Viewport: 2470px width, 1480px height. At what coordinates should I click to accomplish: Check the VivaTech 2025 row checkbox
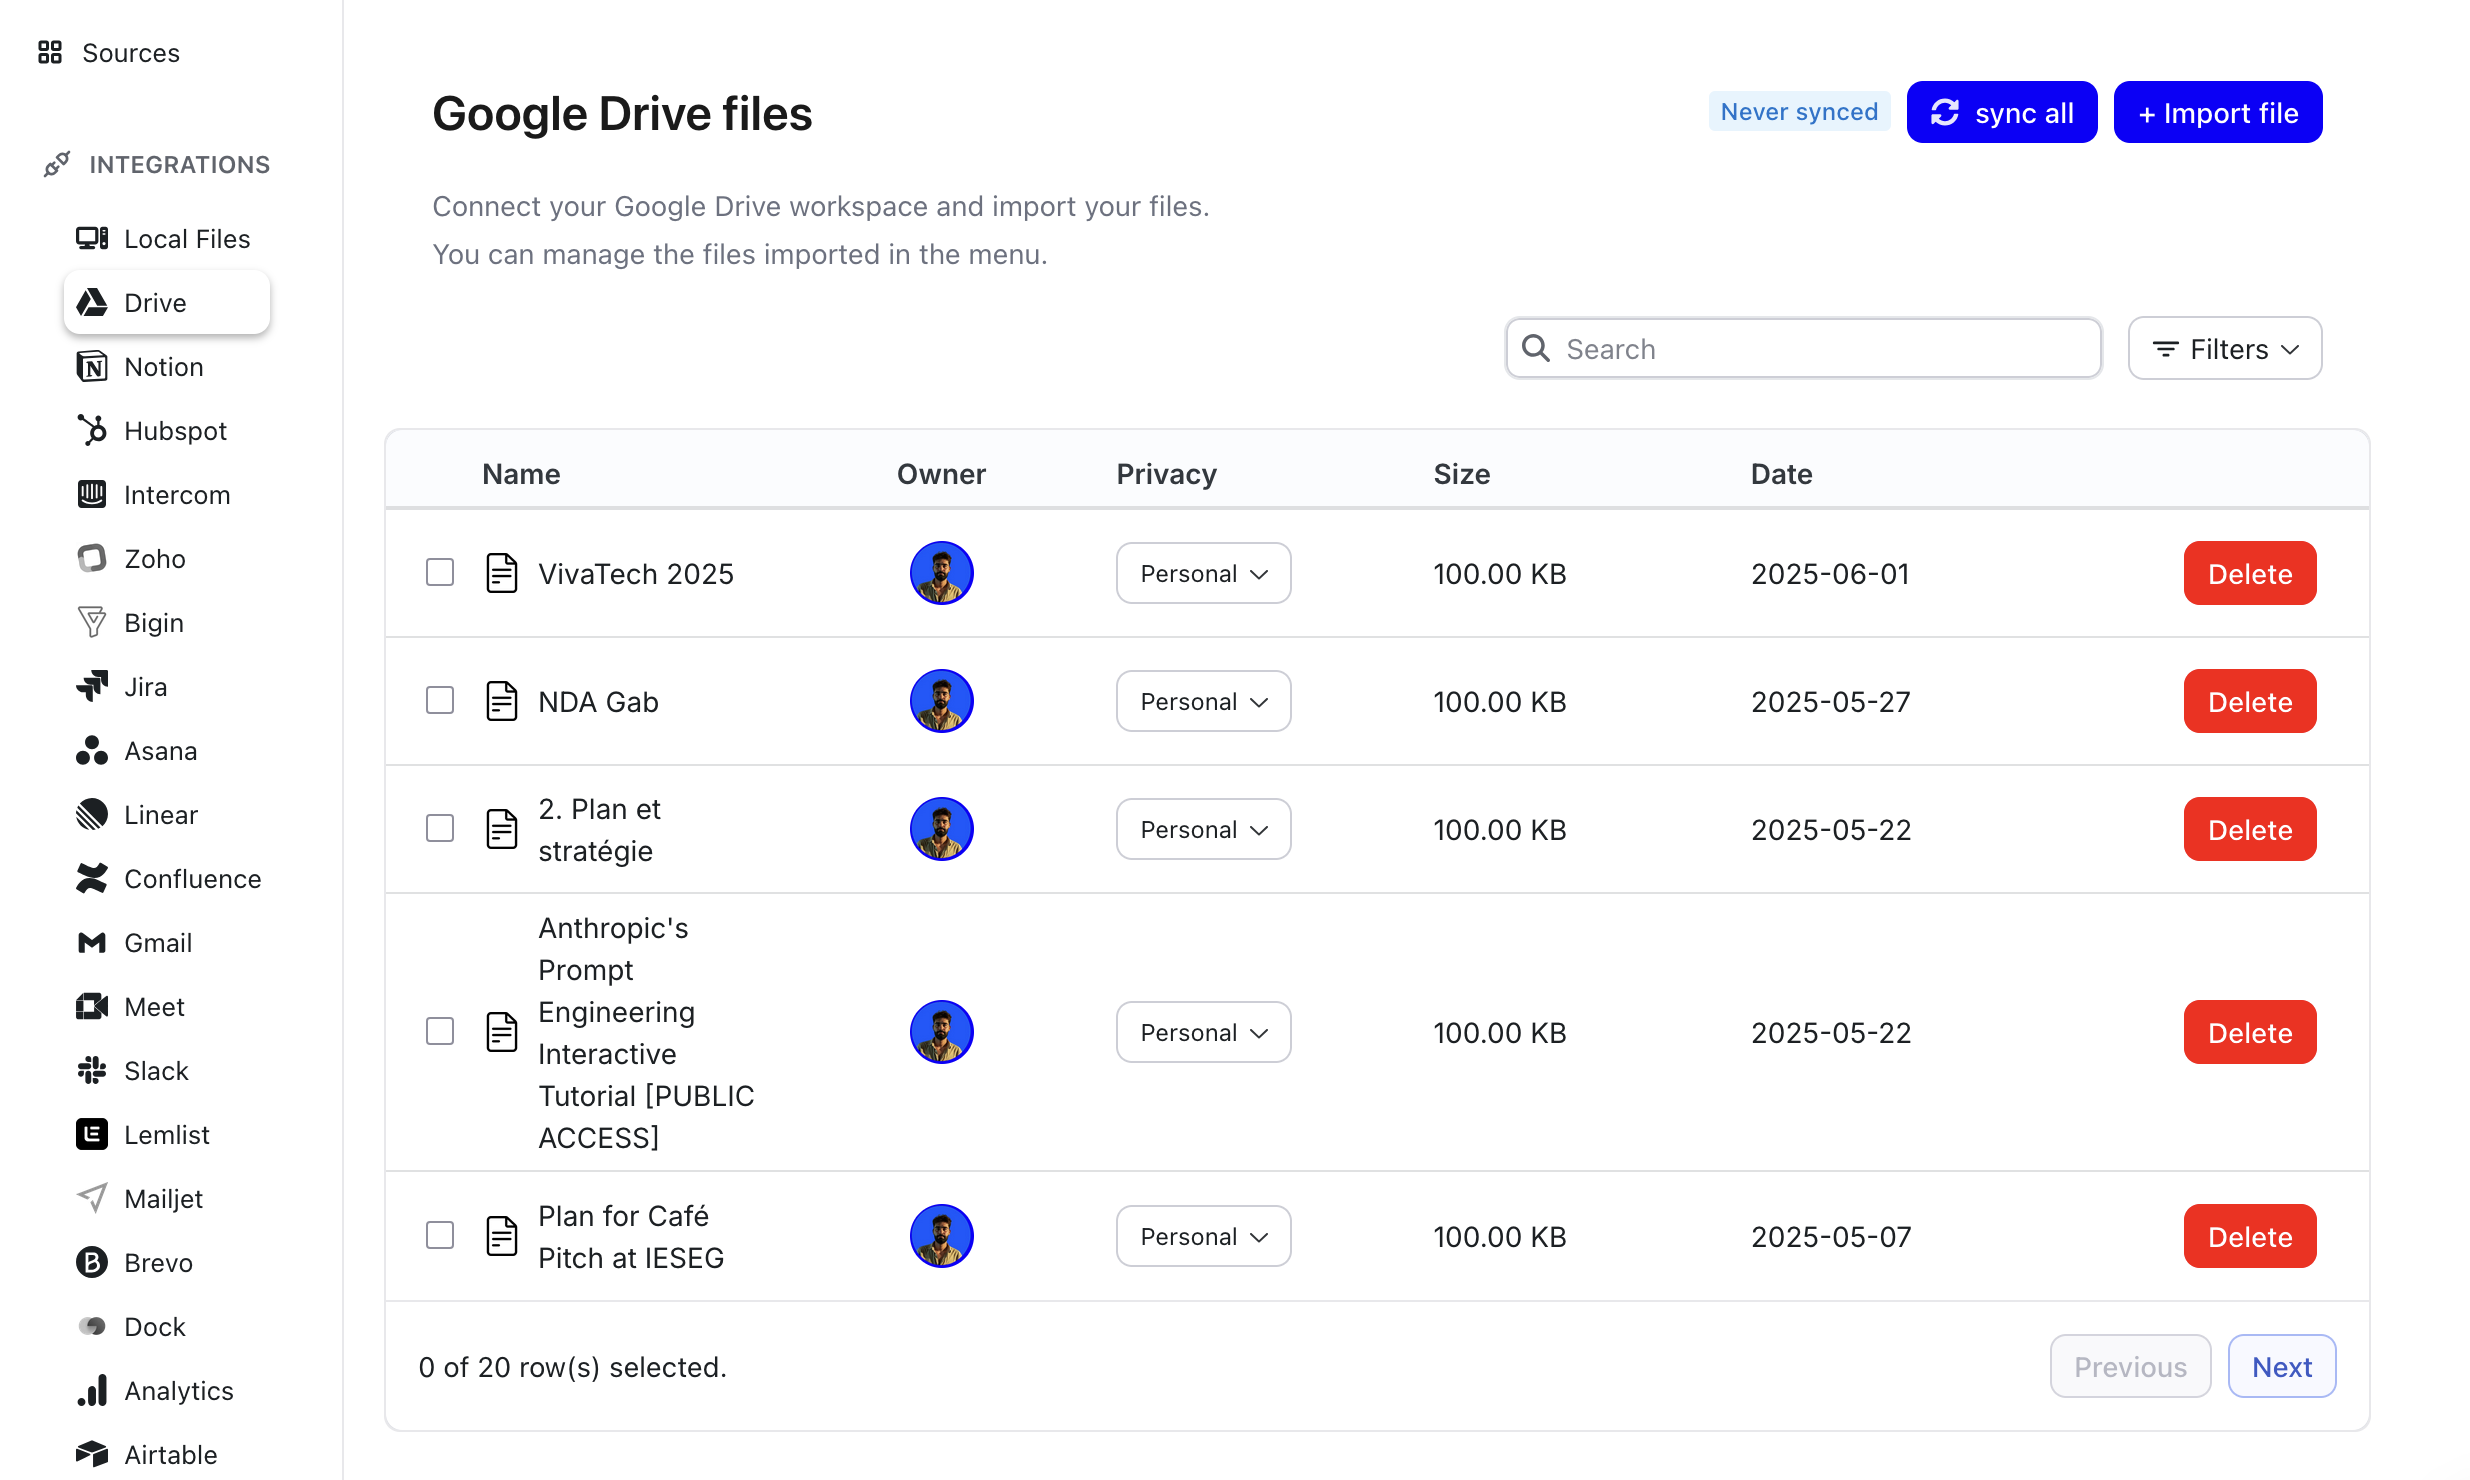[x=440, y=573]
